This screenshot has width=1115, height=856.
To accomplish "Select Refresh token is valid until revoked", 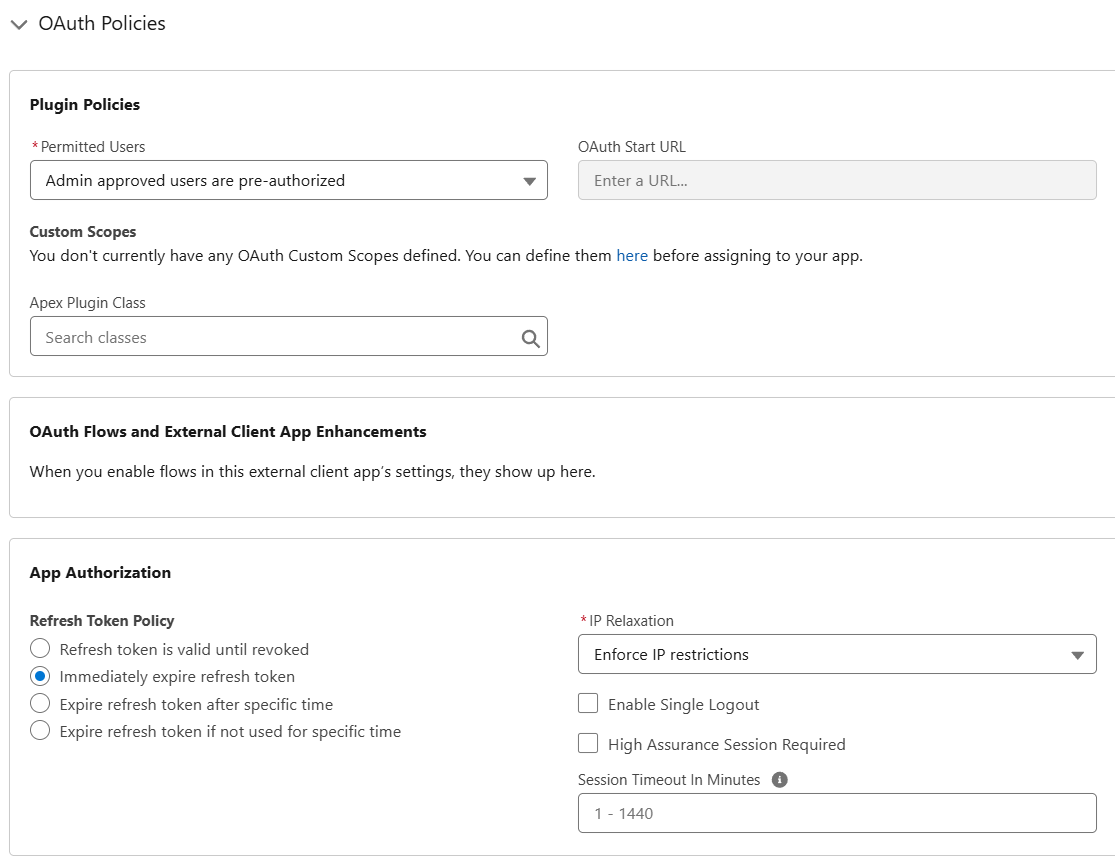I will pyautogui.click(x=40, y=648).
